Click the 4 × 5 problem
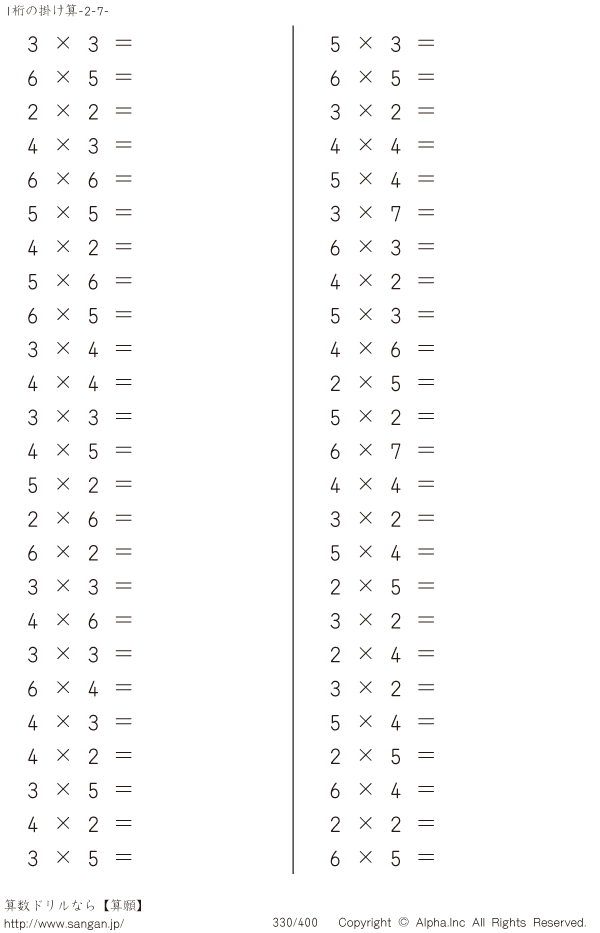 pos(80,451)
